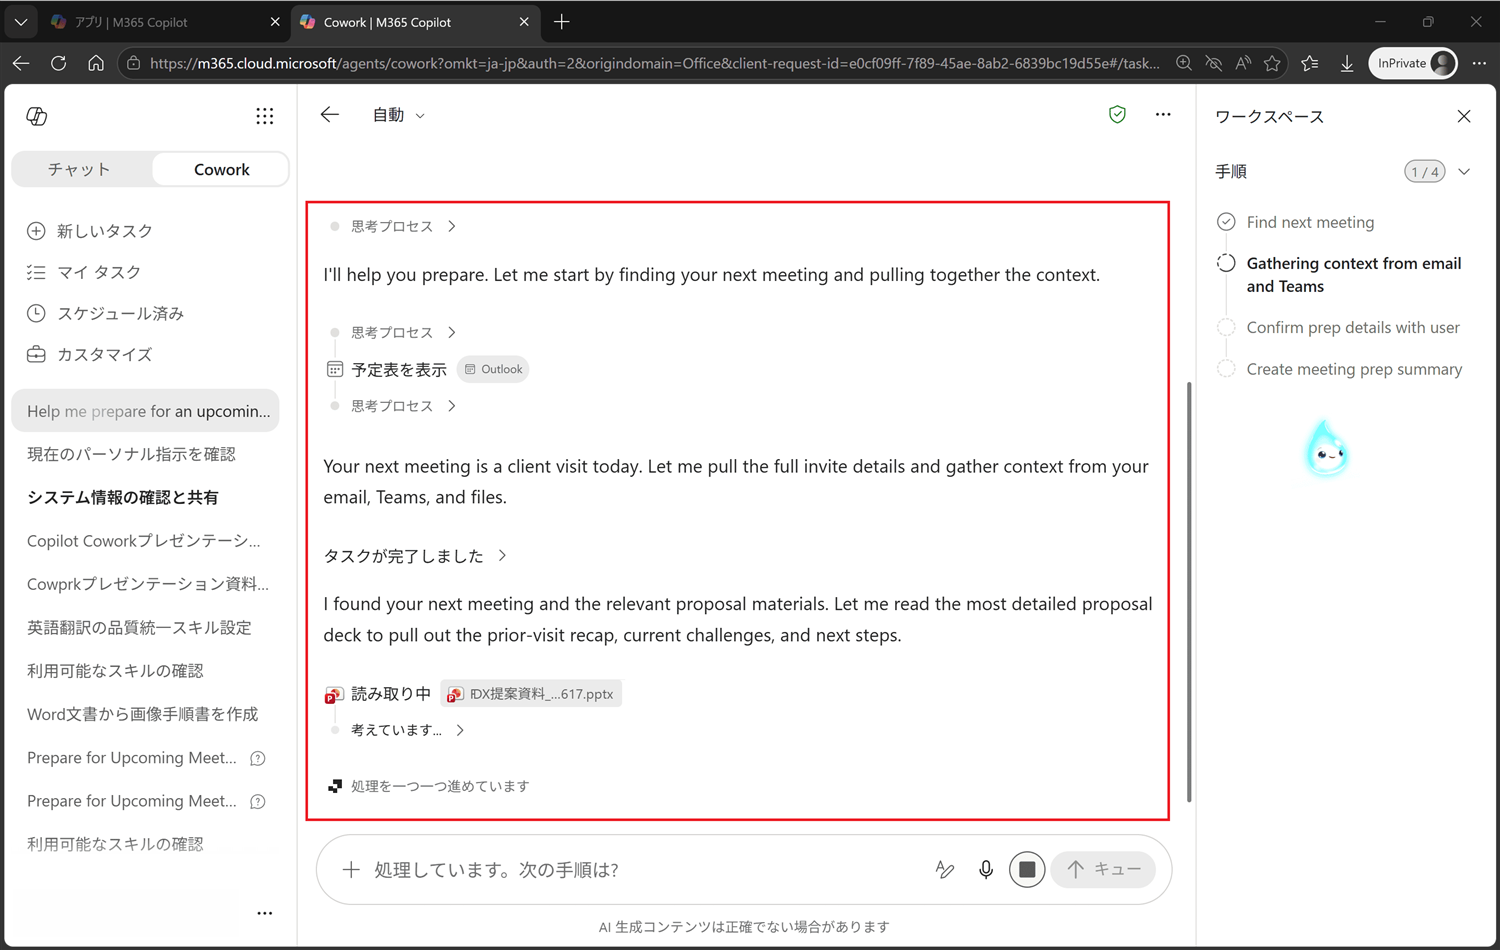Expand タスクが完了しました details
This screenshot has width=1500, height=950.
(x=415, y=556)
